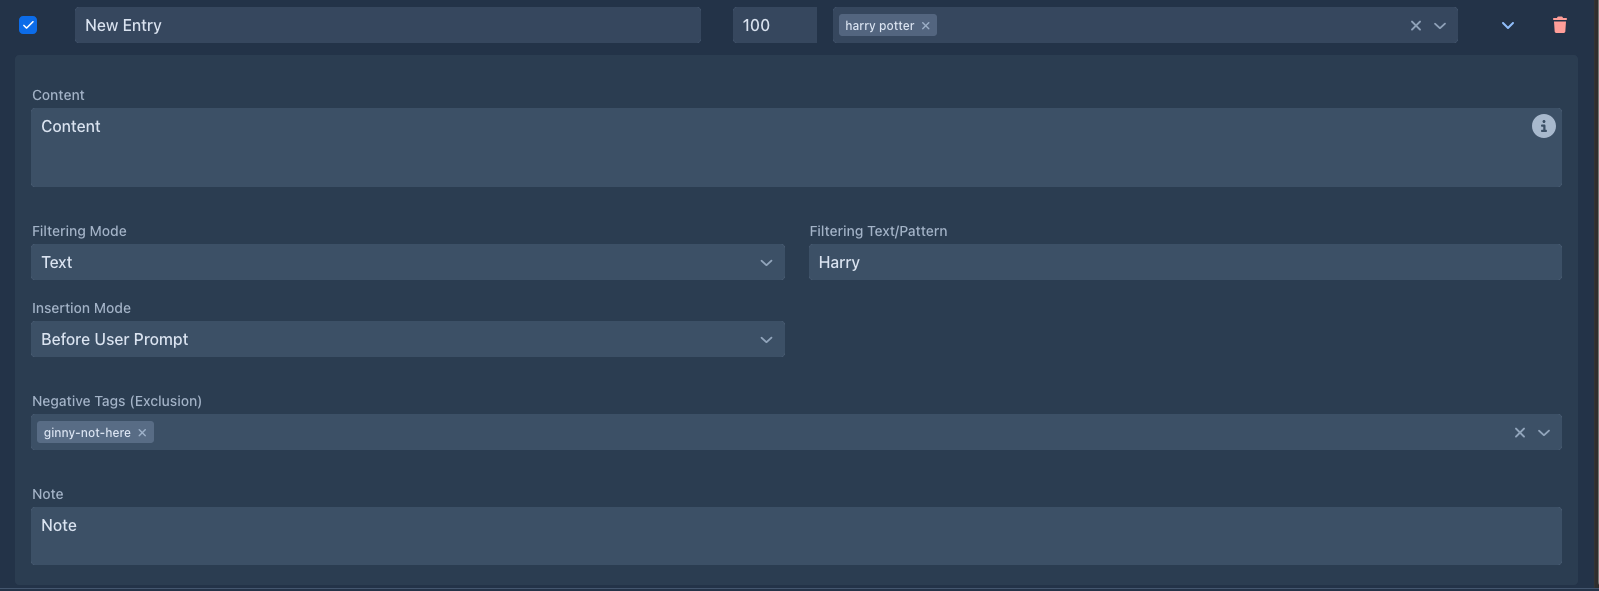Click the Filtering Mode label
1599x591 pixels.
pyautogui.click(x=79, y=231)
